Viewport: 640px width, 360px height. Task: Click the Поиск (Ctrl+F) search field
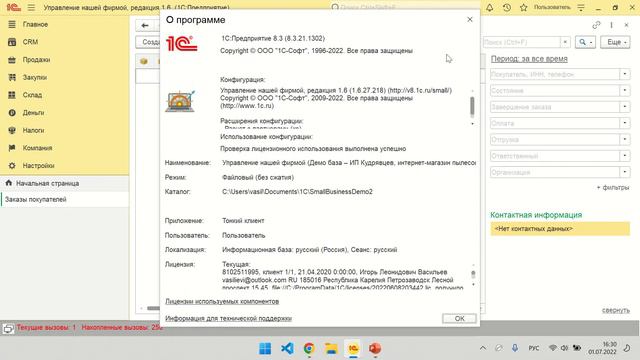pos(521,42)
